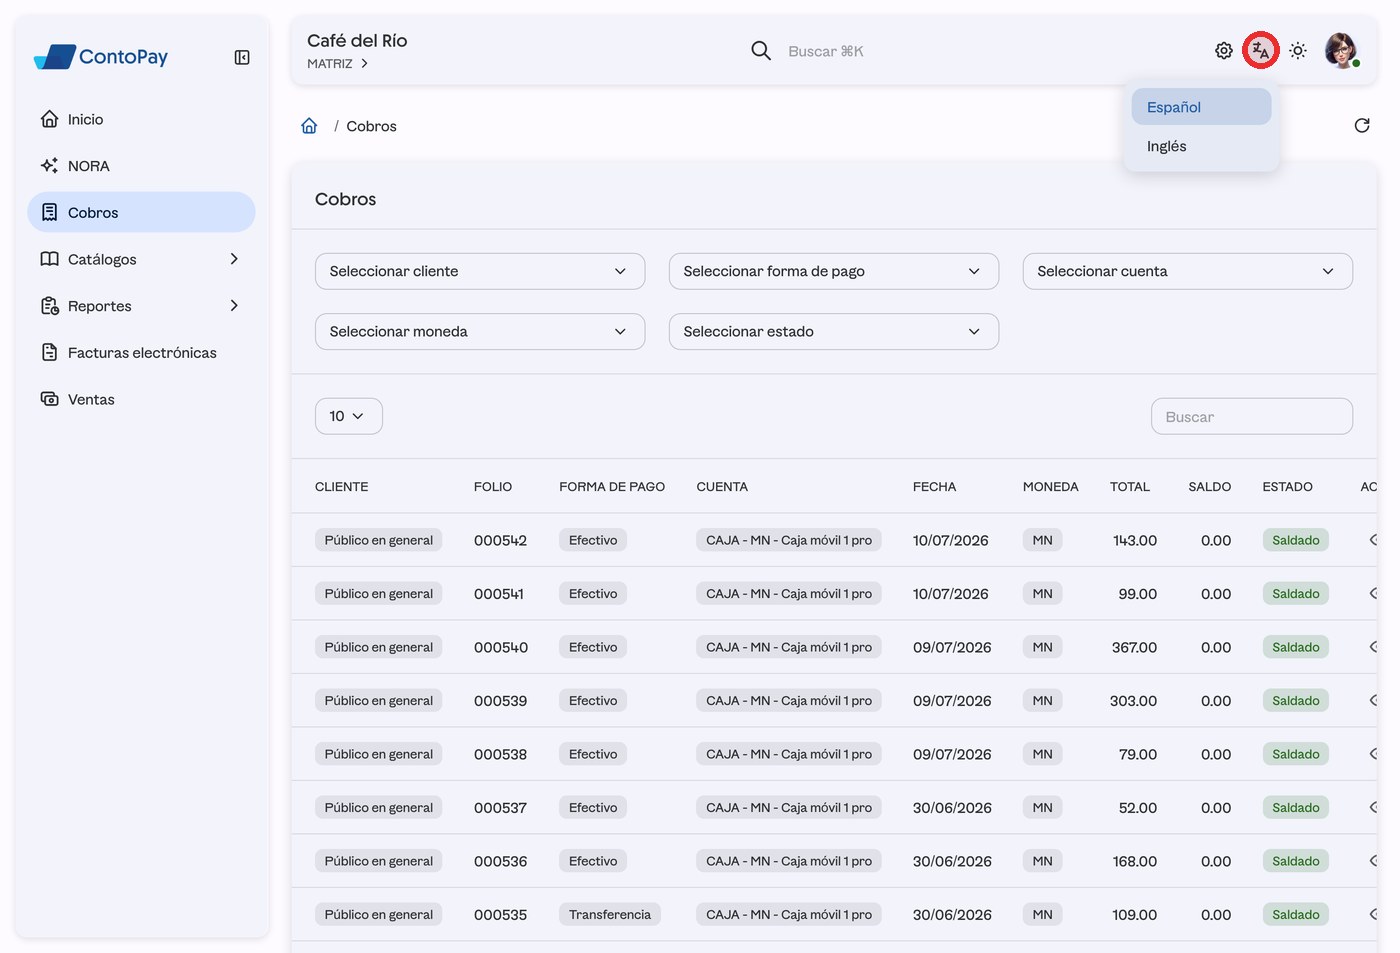
Task: Open action icon for folio 000541
Action: pos(1373,594)
